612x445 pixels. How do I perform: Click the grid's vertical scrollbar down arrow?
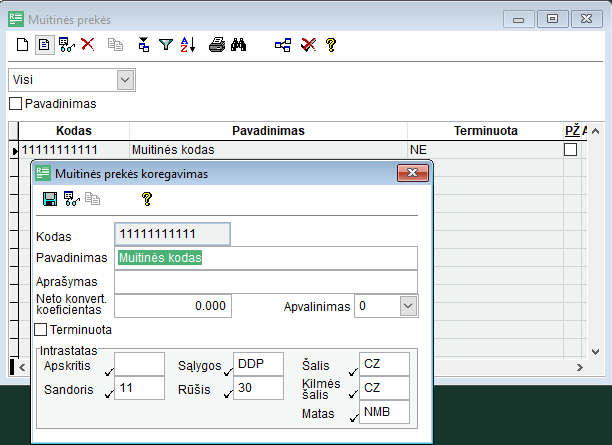coord(595,351)
